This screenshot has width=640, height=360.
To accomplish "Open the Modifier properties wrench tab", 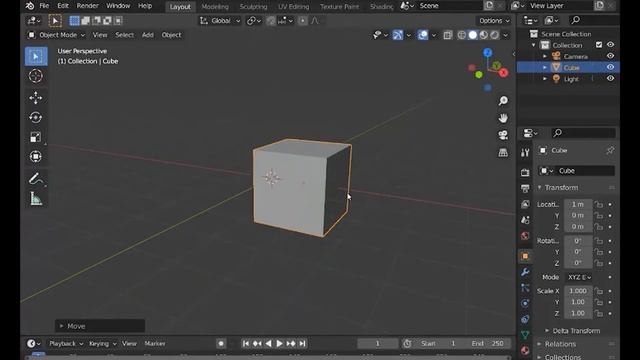I will (x=525, y=272).
